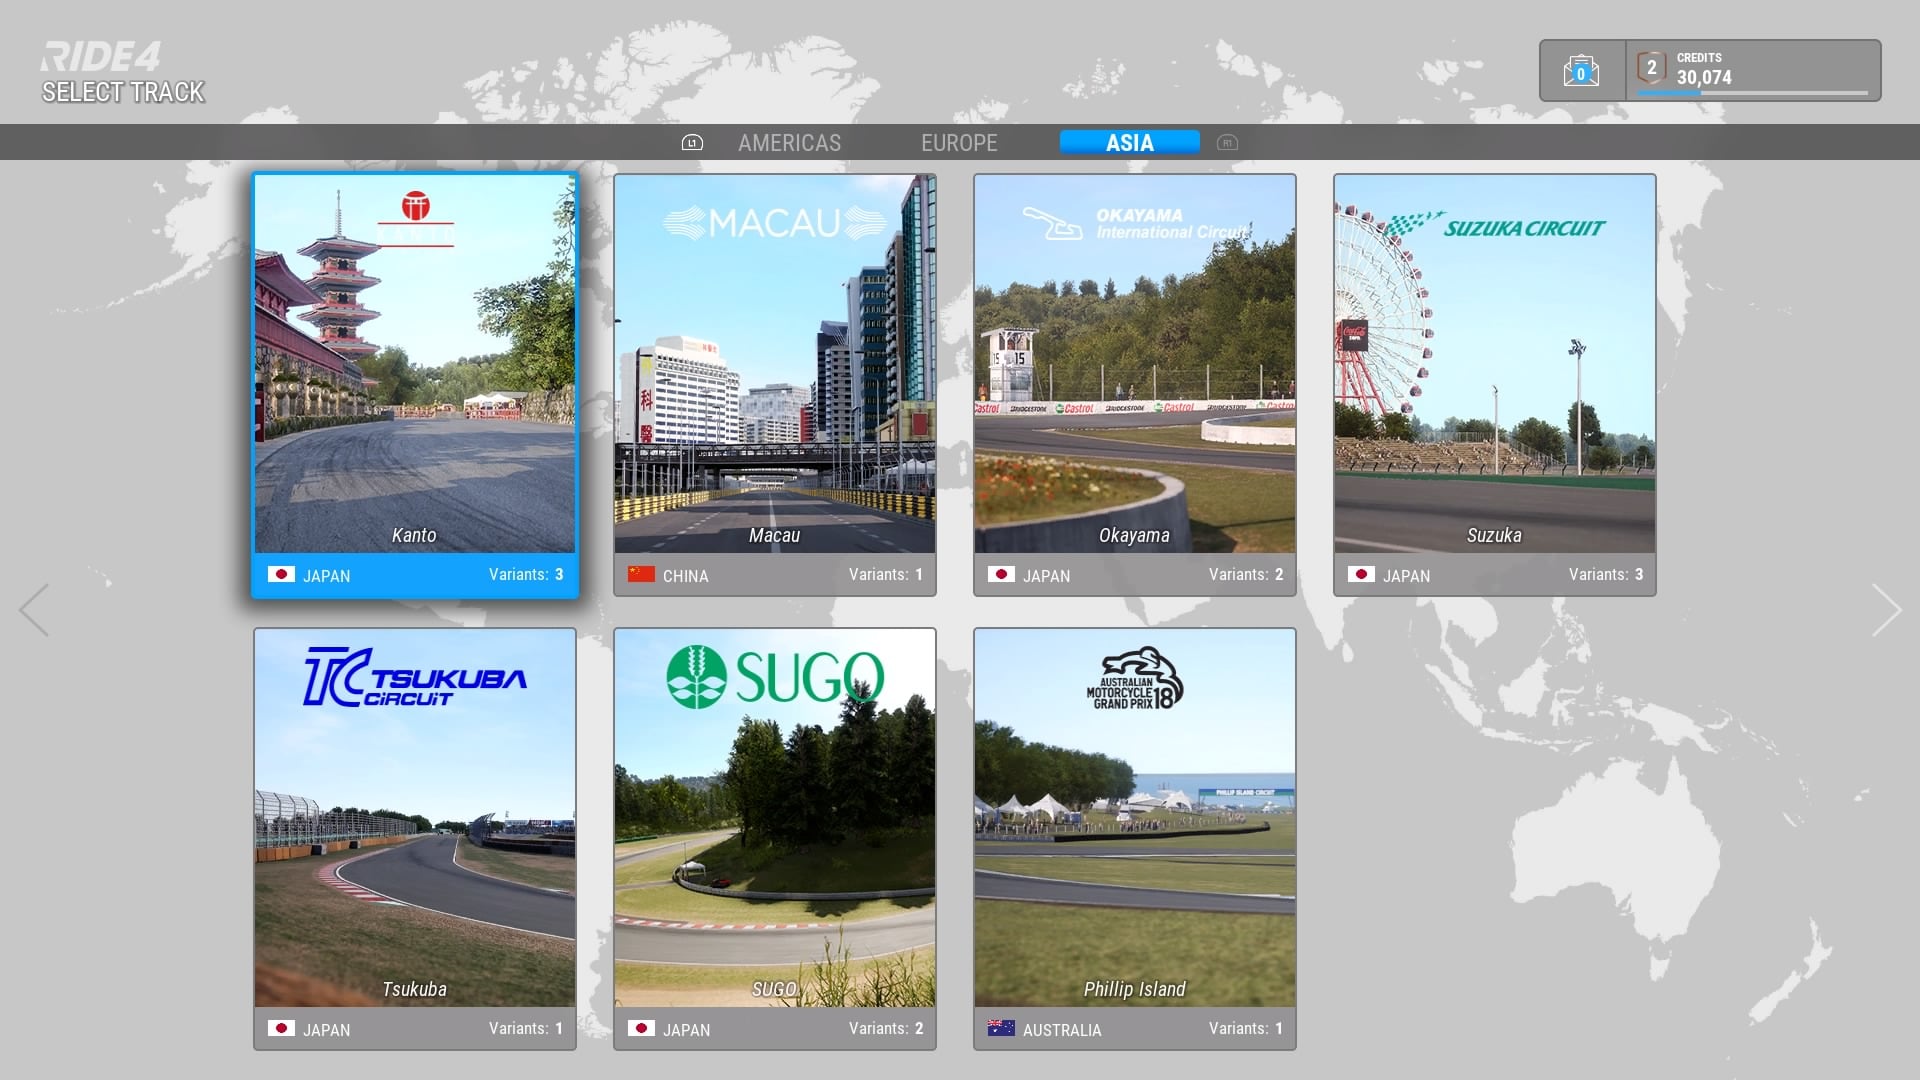Click the China flag on Macau card
Image resolution: width=1920 pixels, height=1080 pixels.
click(x=641, y=575)
